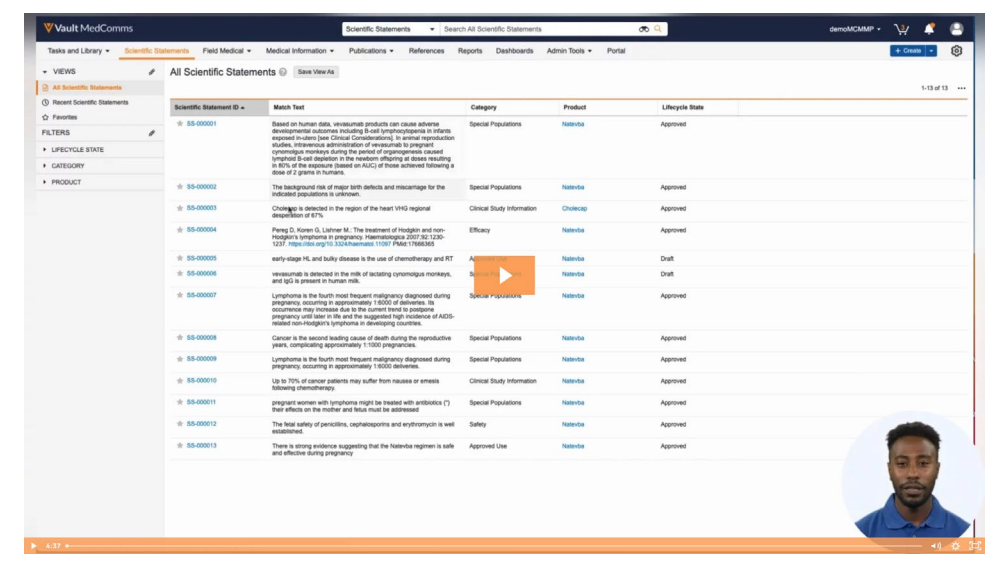Open video settings gear in player bar

coord(955,546)
